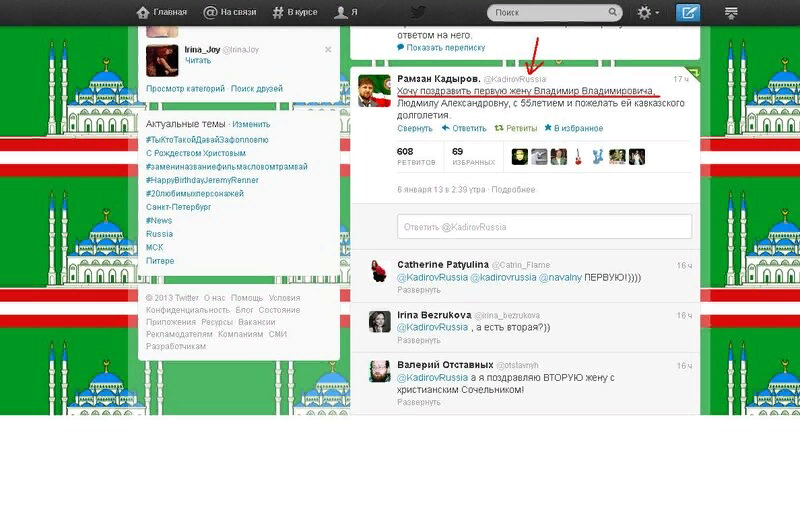Open trend МСК
The image size is (800, 506).
point(155,247)
